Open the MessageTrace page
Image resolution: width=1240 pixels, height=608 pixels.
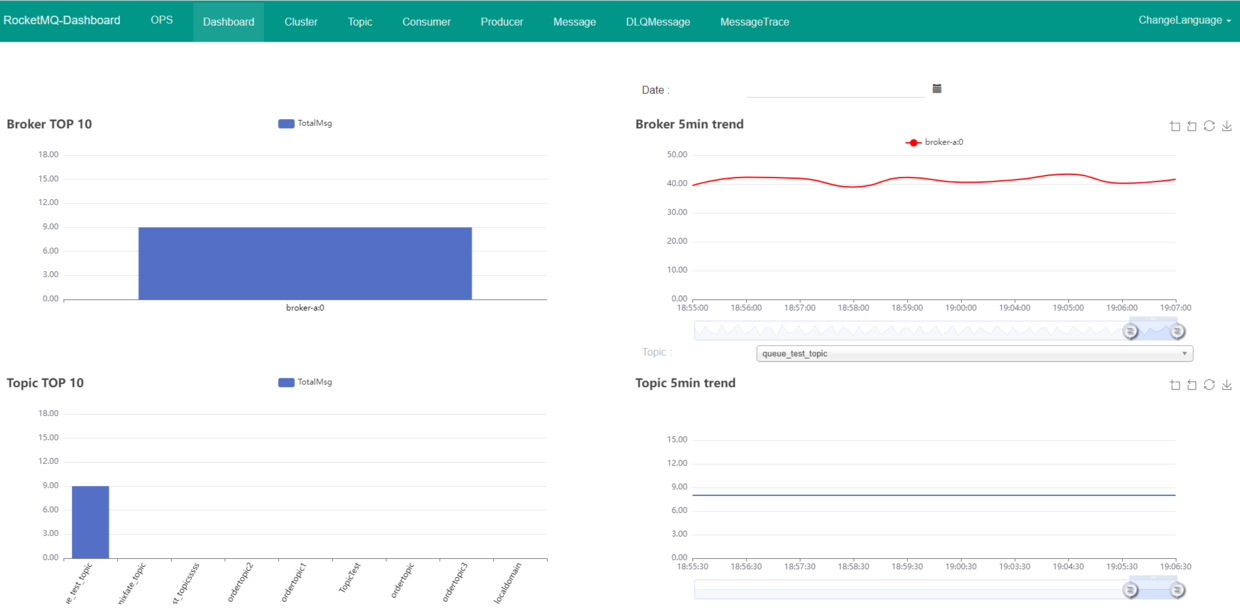(755, 21)
